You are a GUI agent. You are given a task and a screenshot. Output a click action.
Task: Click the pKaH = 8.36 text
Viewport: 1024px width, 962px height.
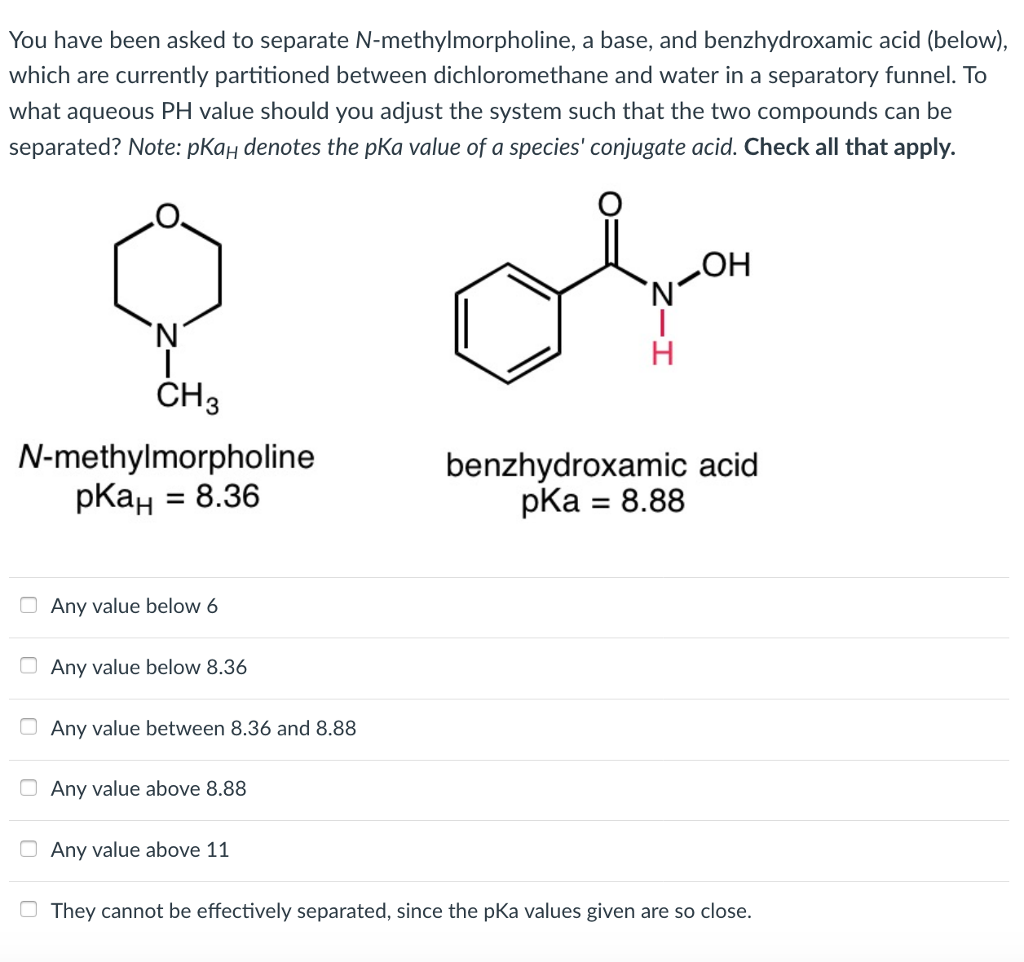(x=166, y=495)
